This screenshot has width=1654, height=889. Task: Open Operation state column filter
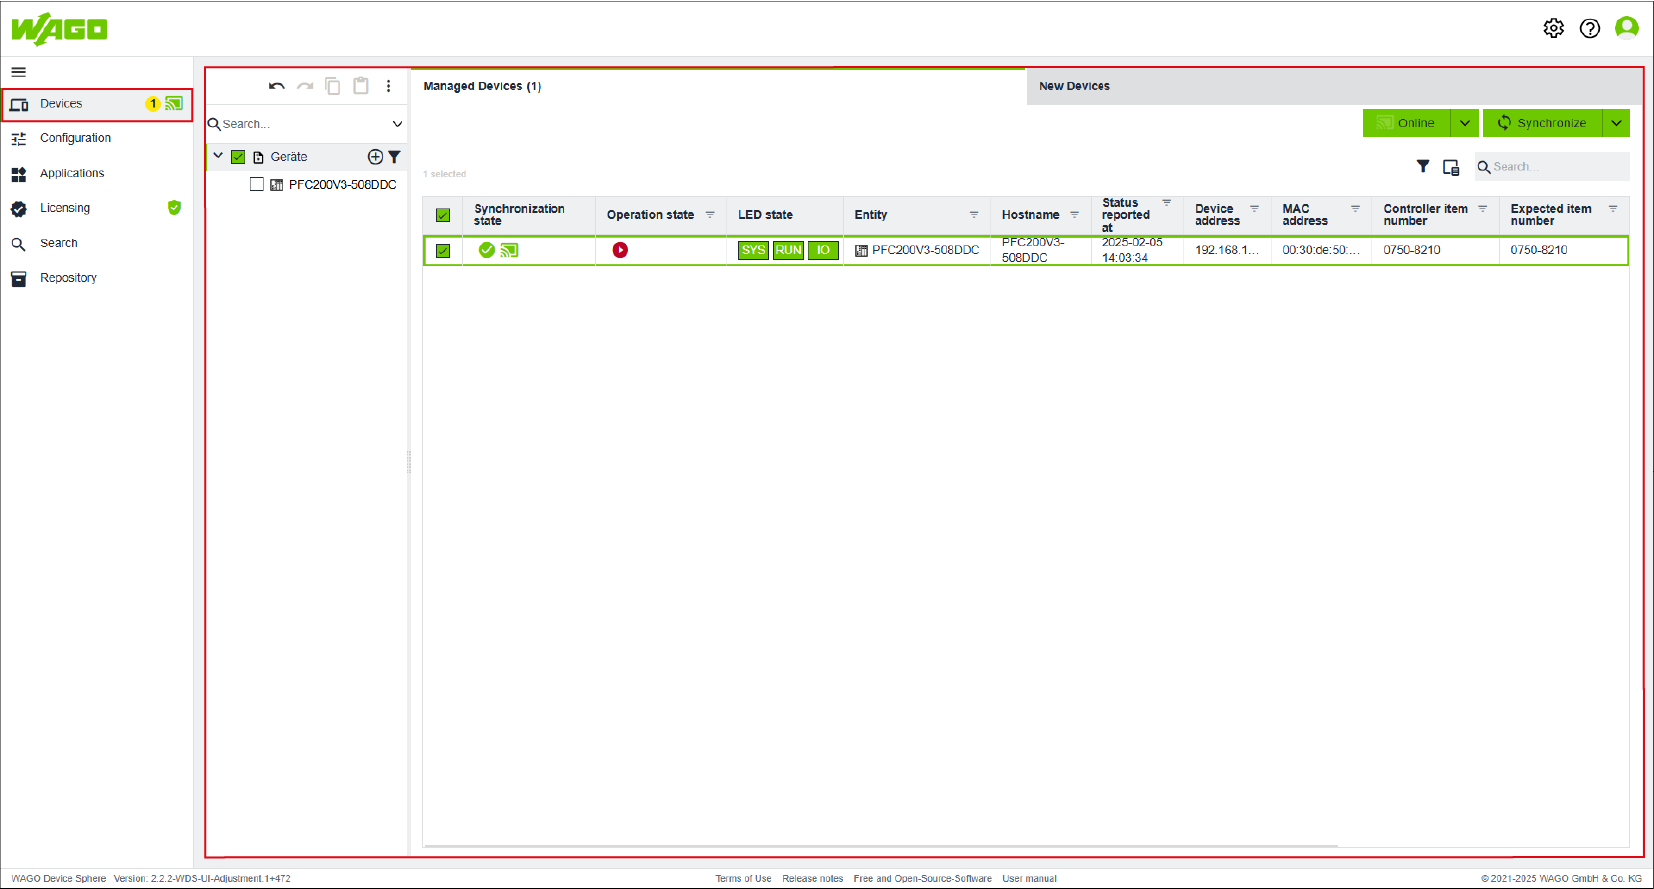point(710,214)
